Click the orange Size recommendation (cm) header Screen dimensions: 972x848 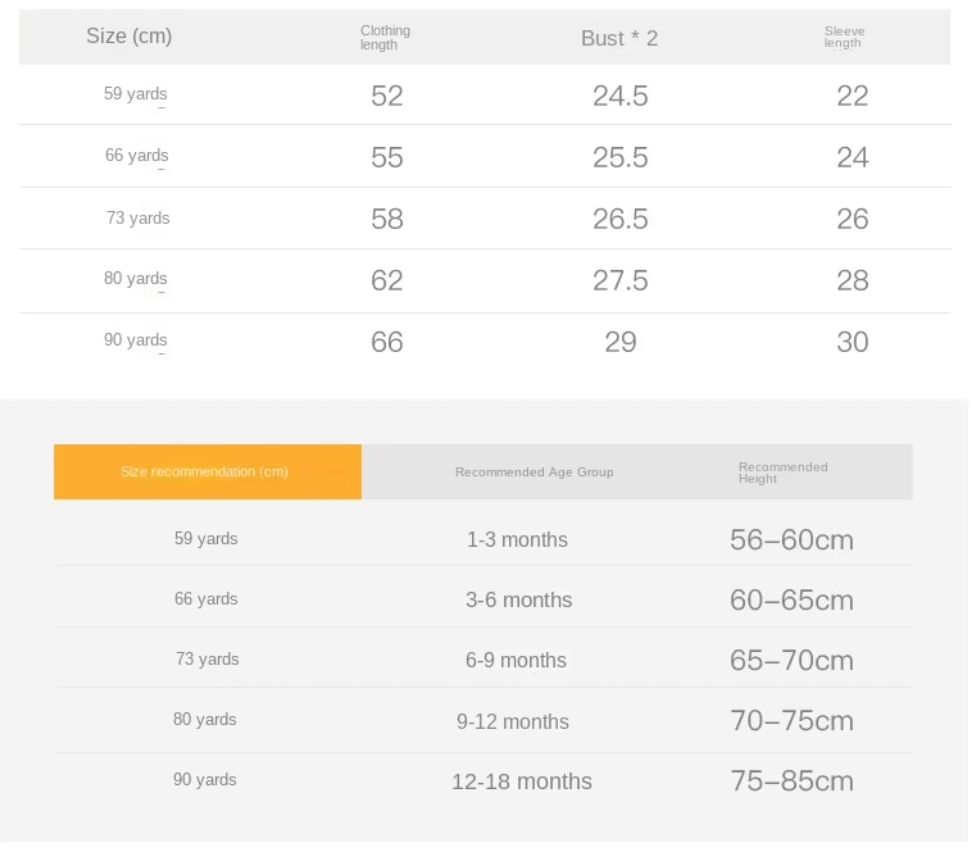click(x=208, y=472)
